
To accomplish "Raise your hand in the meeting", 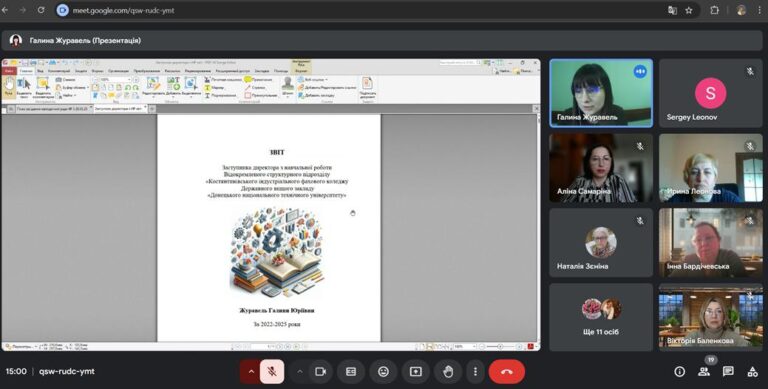I will (x=448, y=371).
